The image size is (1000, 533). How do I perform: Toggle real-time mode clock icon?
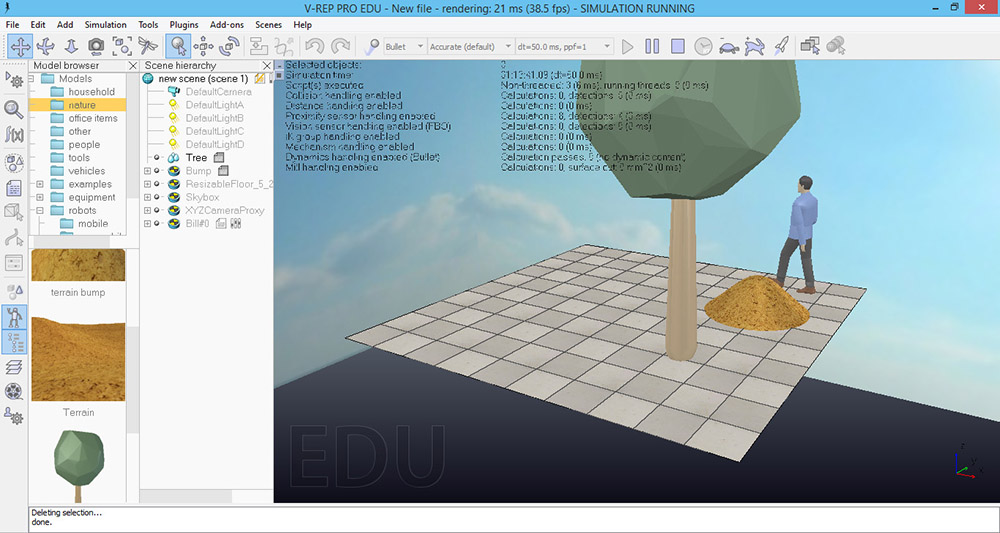tap(703, 46)
